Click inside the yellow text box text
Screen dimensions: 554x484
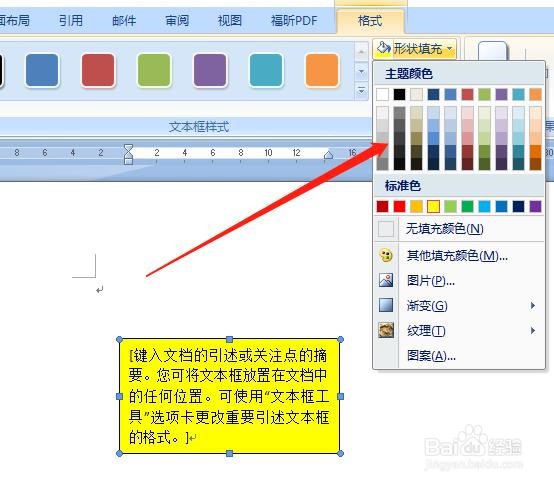tap(230, 396)
